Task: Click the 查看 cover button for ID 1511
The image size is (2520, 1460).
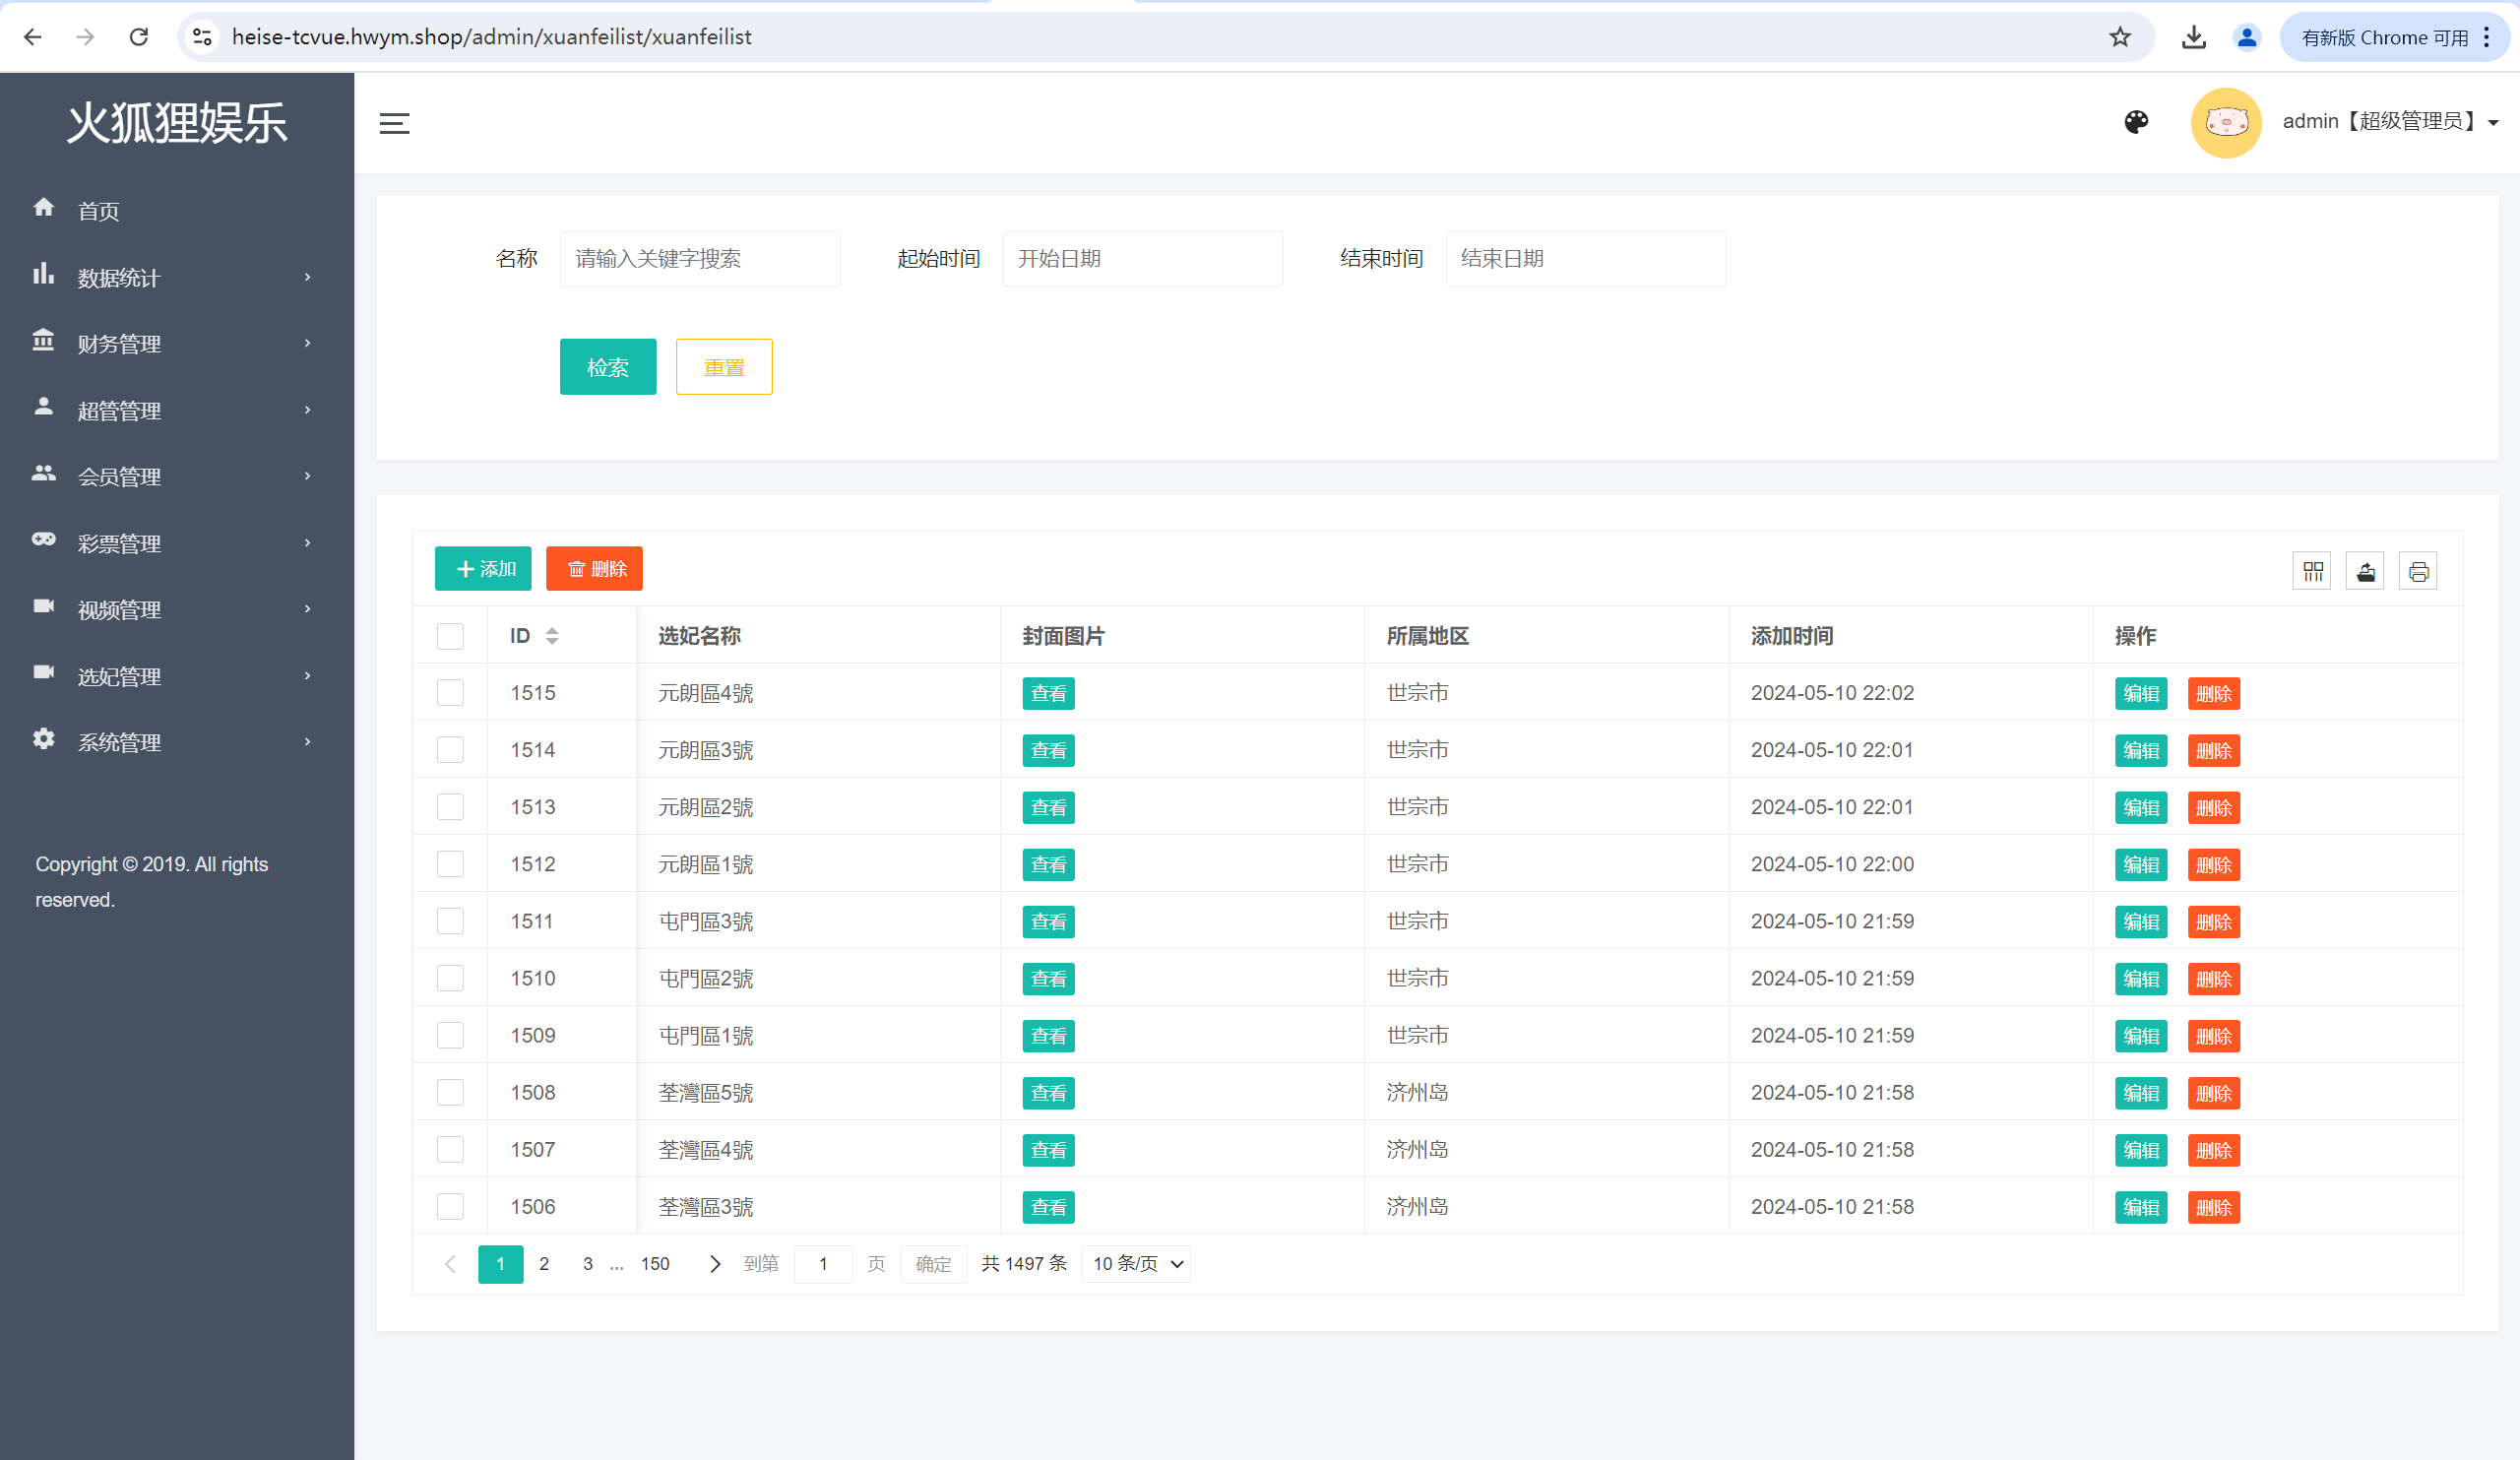Action: (1047, 921)
